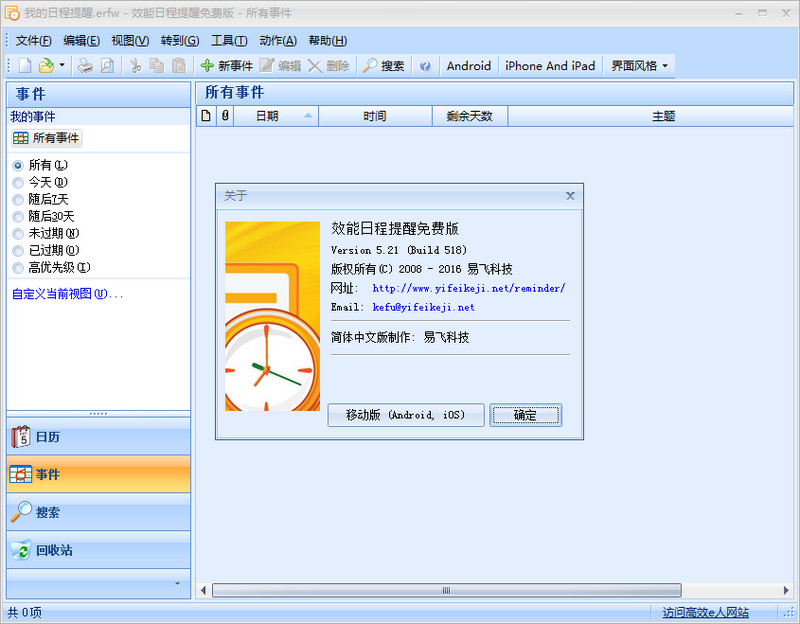Select the 随后7天 radio option

tap(40, 199)
